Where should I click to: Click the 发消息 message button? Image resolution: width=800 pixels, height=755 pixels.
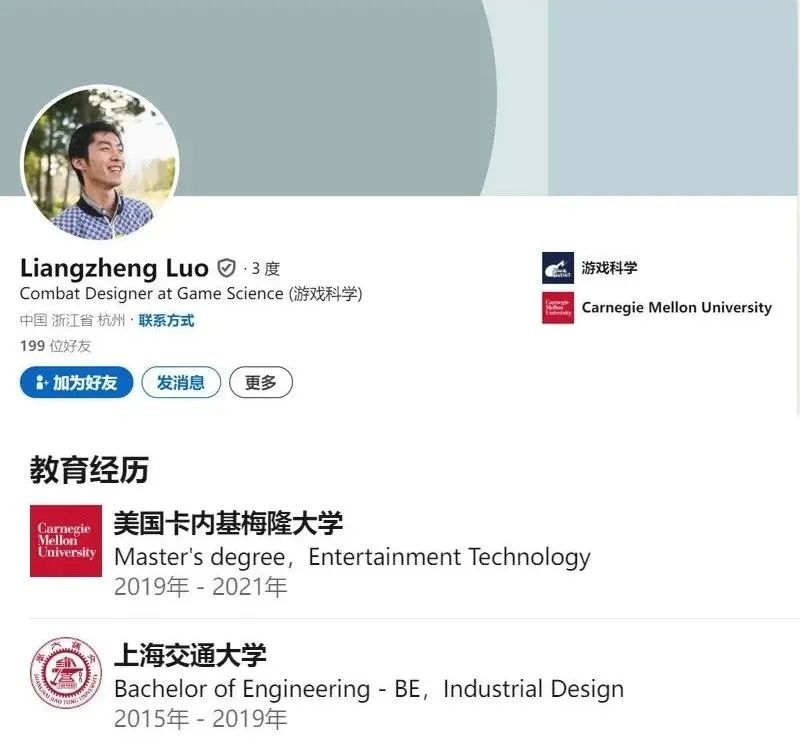pos(181,382)
